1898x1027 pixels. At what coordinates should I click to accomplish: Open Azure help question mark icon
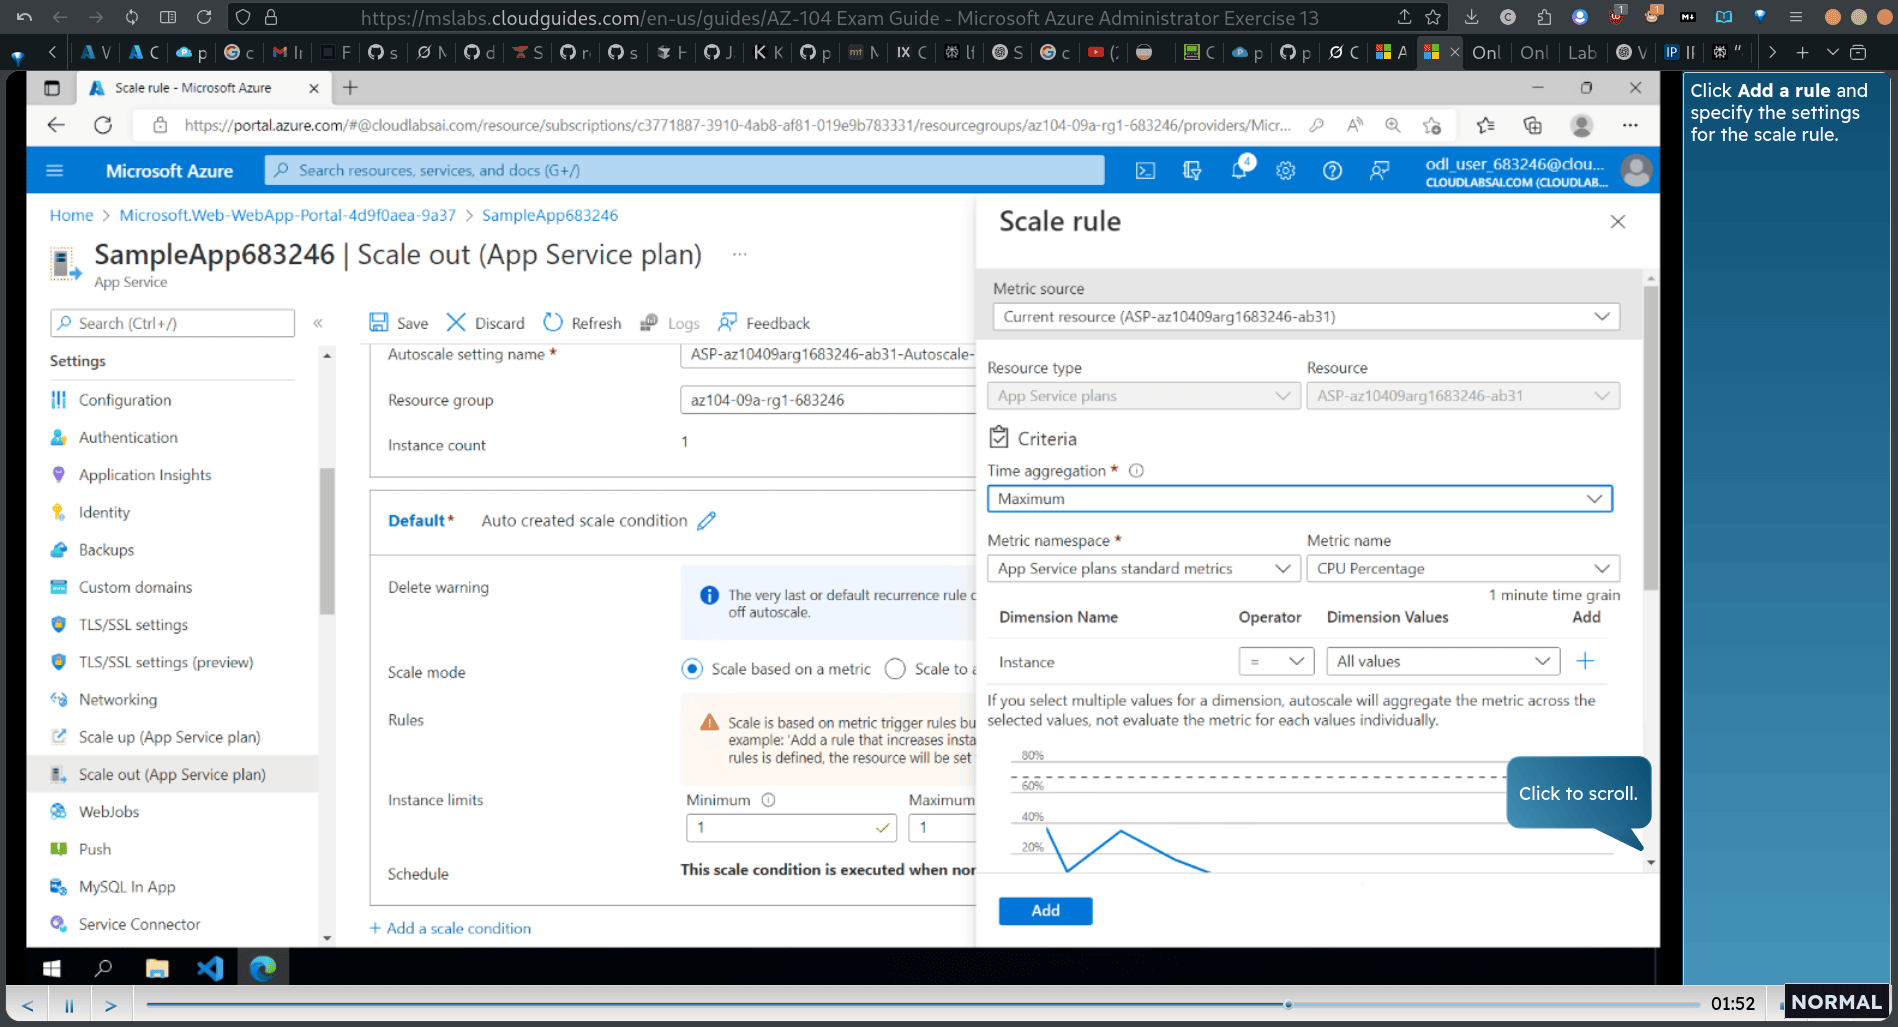pos(1332,171)
